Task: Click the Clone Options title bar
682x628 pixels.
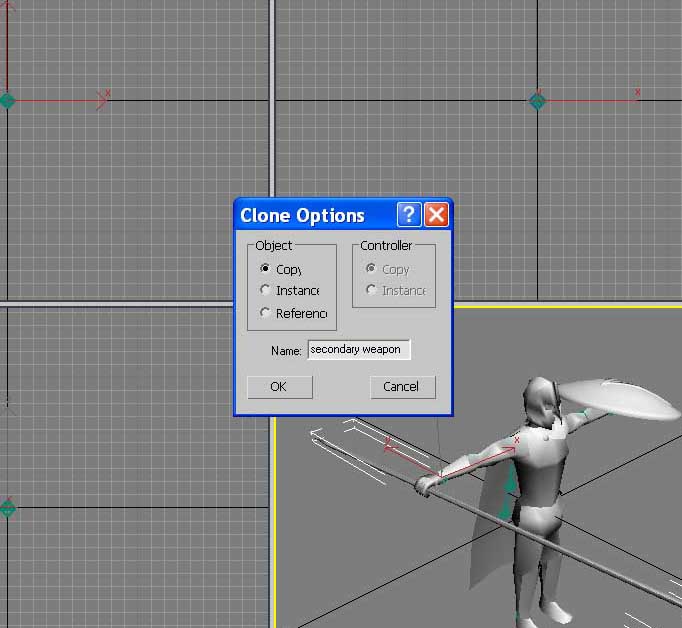Action: click(315, 215)
